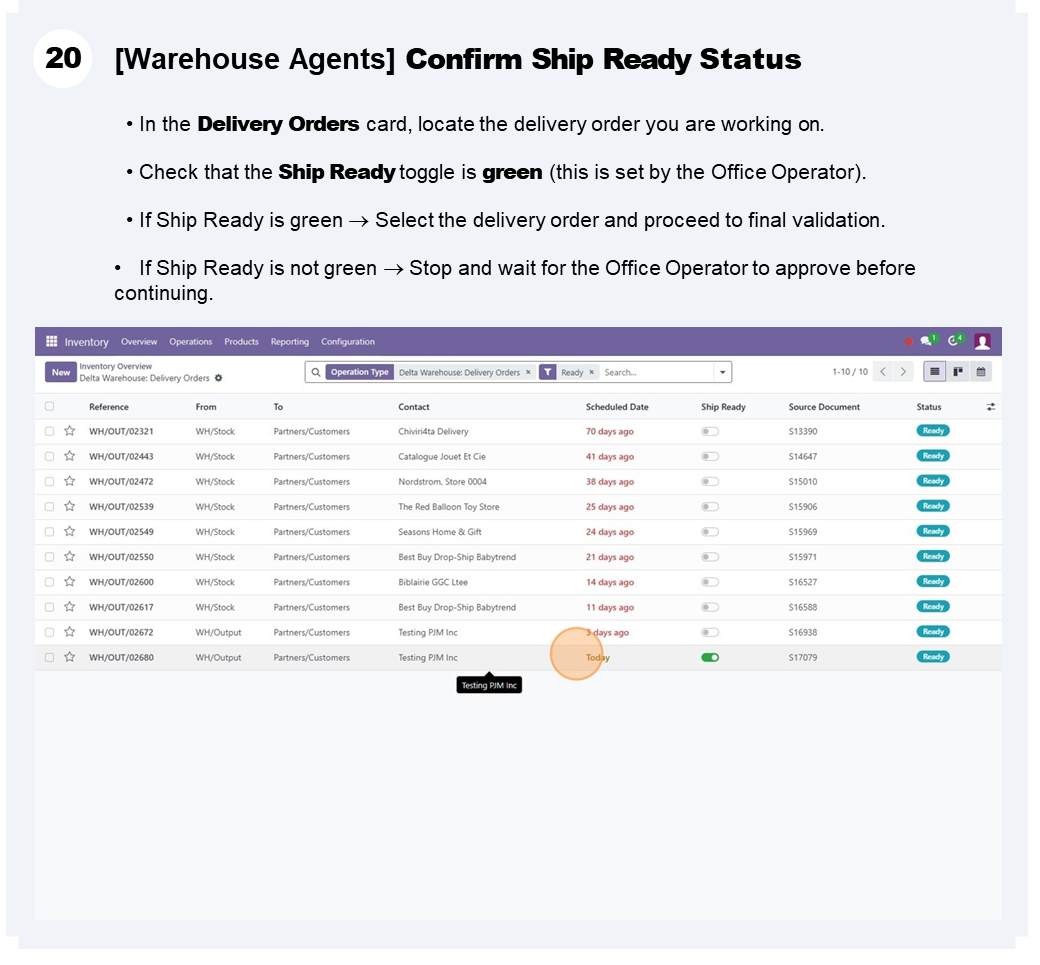This screenshot has height=965, width=1040.
Task: Open the apps grid menu icon
Action: tap(52, 342)
